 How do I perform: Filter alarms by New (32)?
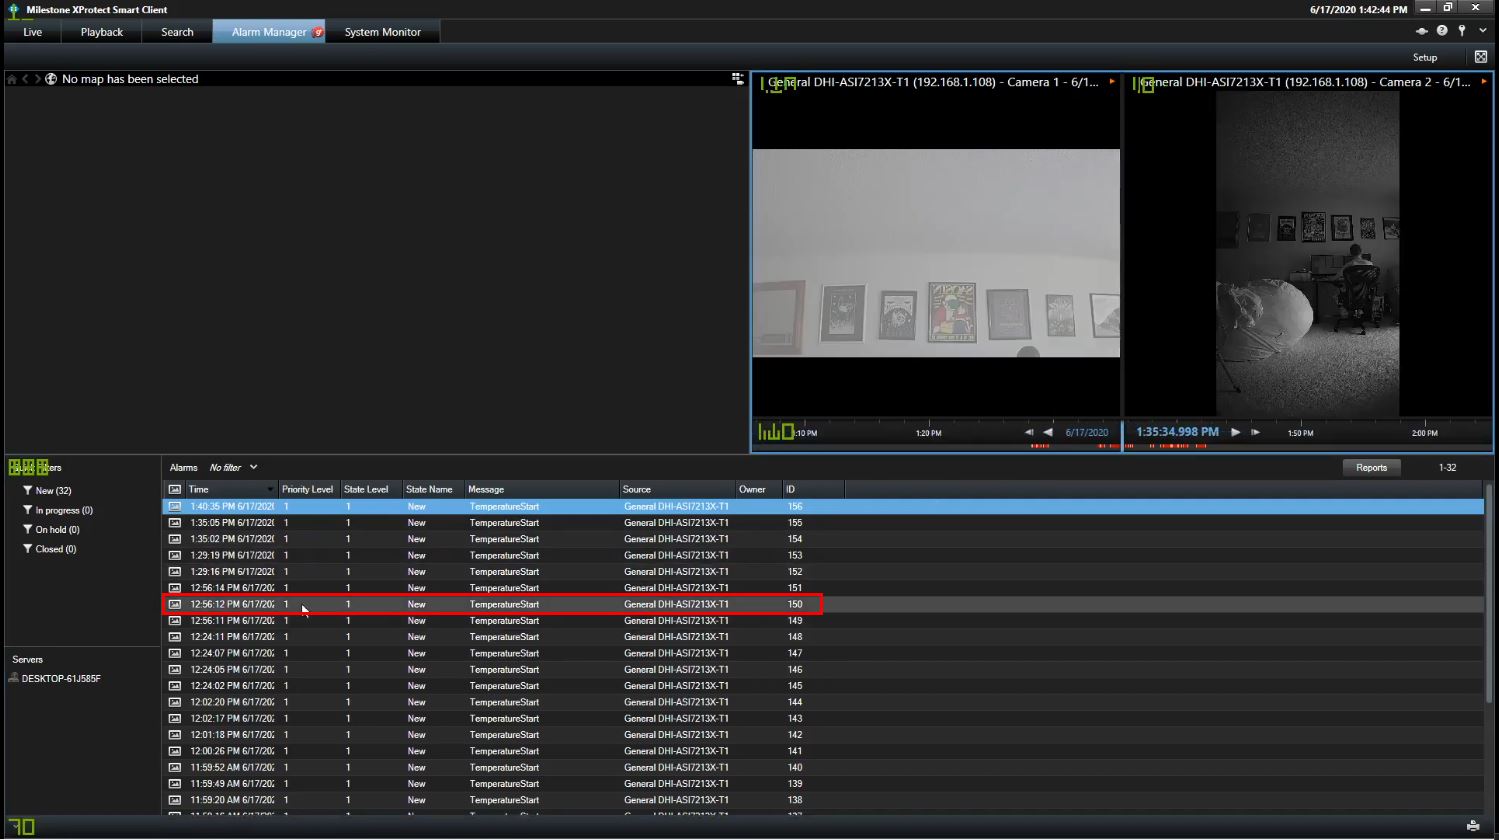click(x=52, y=491)
